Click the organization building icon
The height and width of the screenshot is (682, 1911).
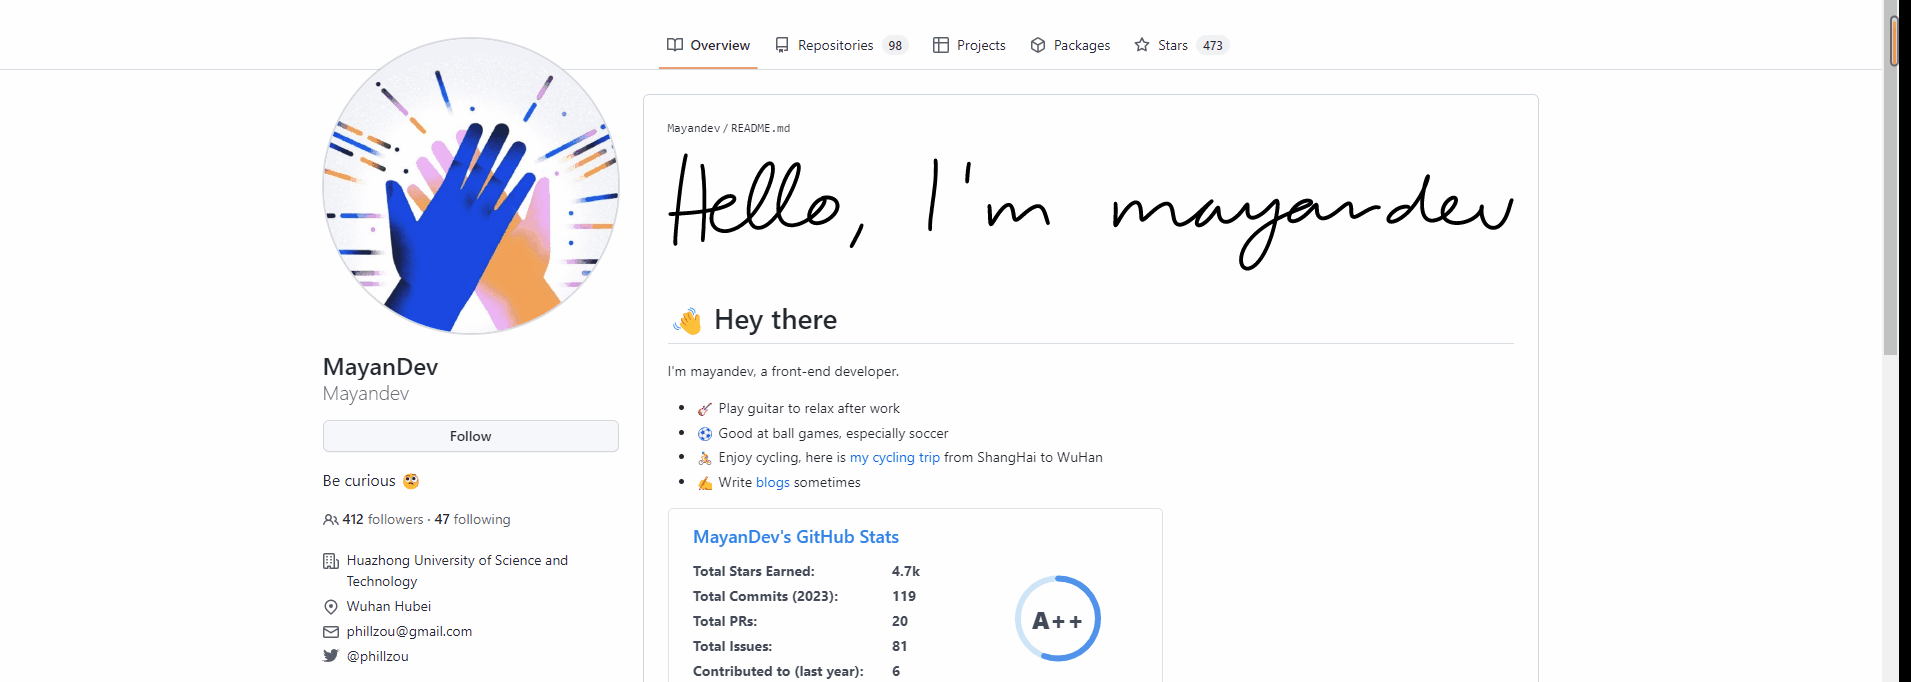point(331,561)
